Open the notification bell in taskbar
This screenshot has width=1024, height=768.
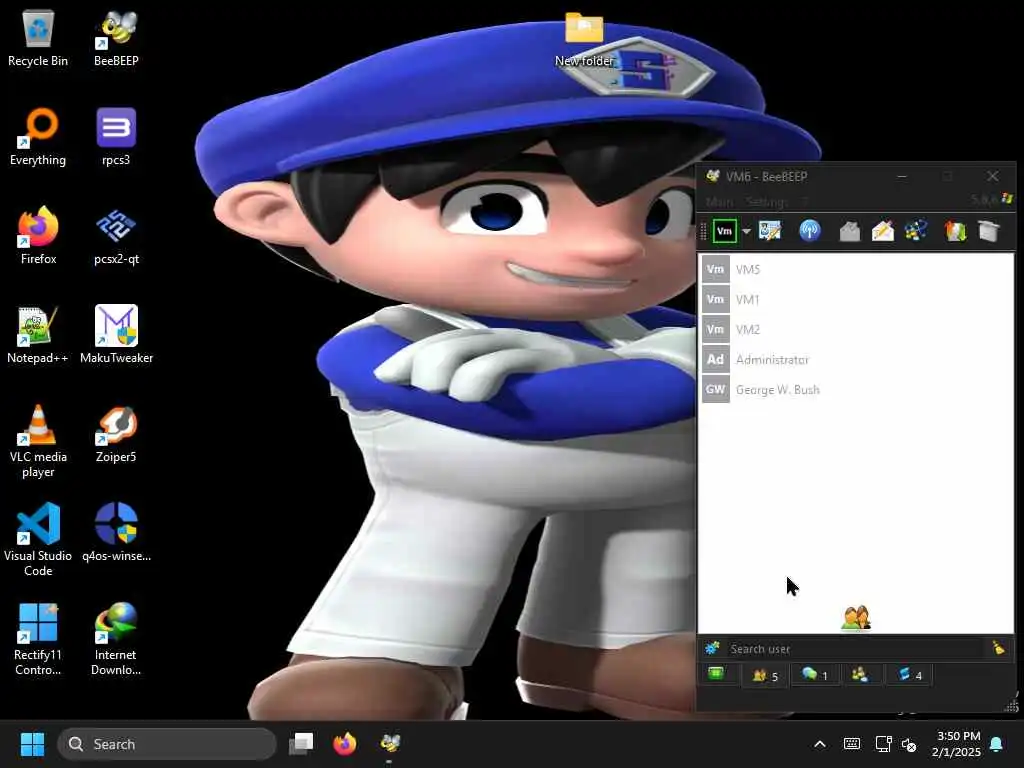pyautogui.click(x=997, y=744)
